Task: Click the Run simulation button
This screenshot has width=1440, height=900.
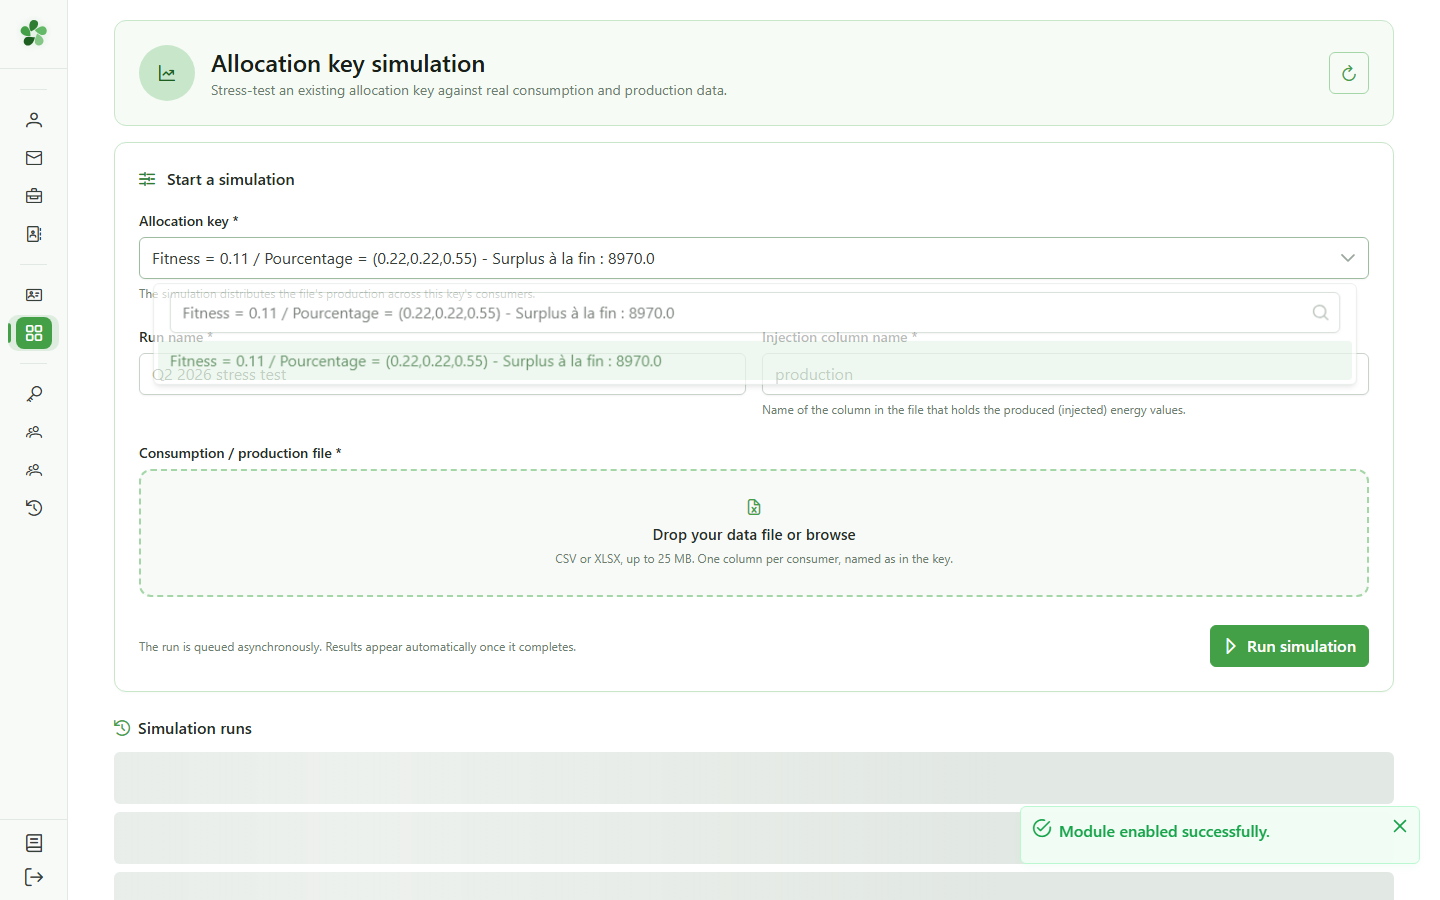Action: click(1289, 646)
